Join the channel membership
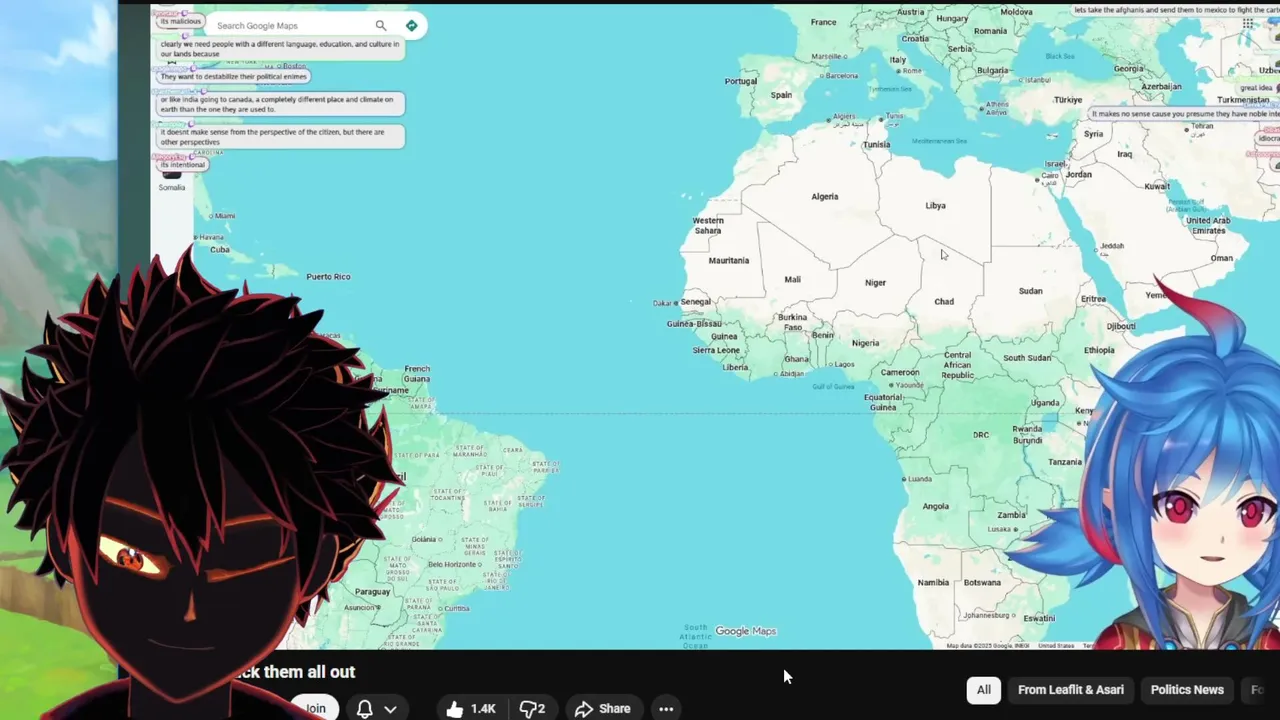Image resolution: width=1280 pixels, height=720 pixels. click(315, 708)
